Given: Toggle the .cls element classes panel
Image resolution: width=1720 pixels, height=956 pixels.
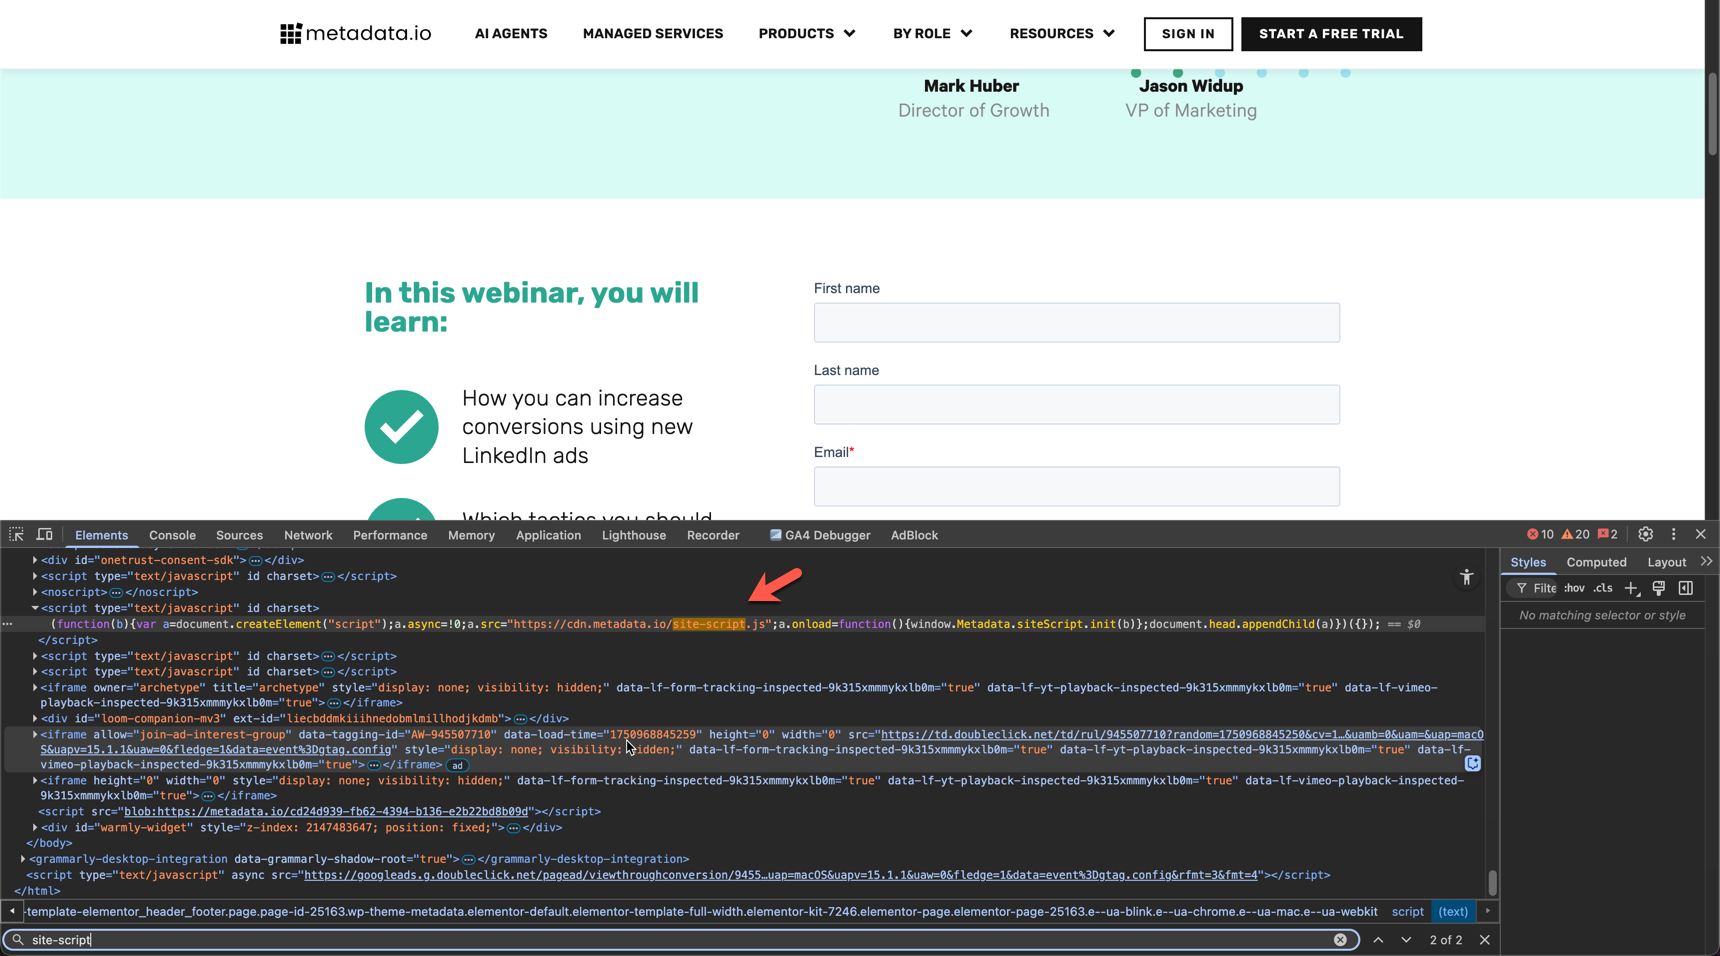Looking at the screenshot, I should [1602, 588].
